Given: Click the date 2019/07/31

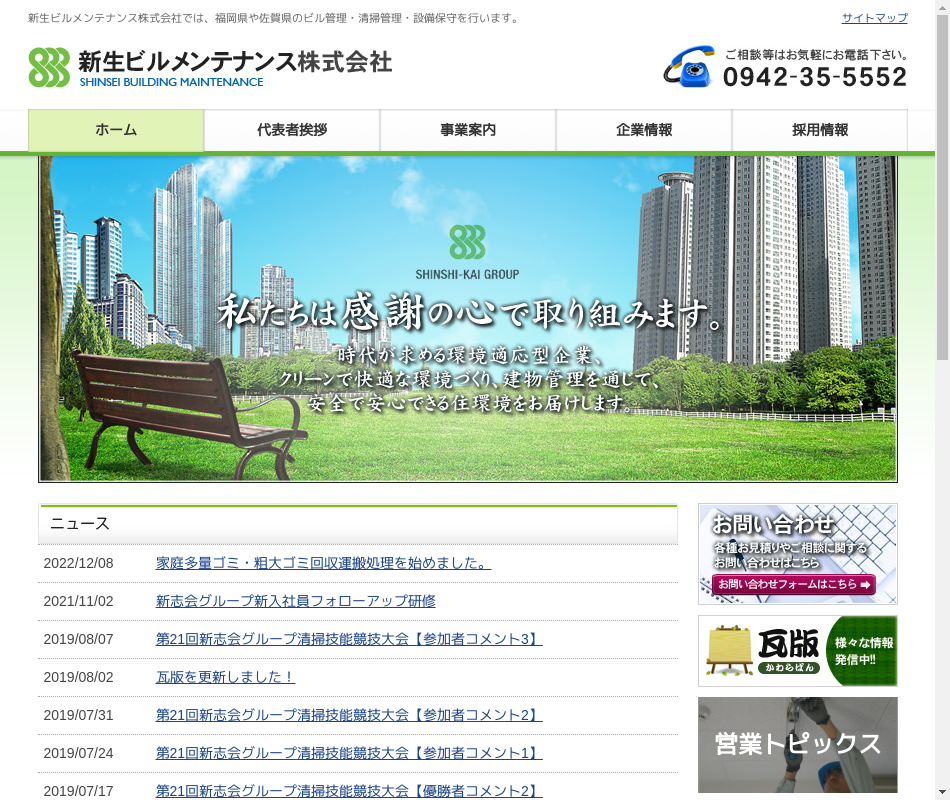Looking at the screenshot, I should click(x=78, y=715).
